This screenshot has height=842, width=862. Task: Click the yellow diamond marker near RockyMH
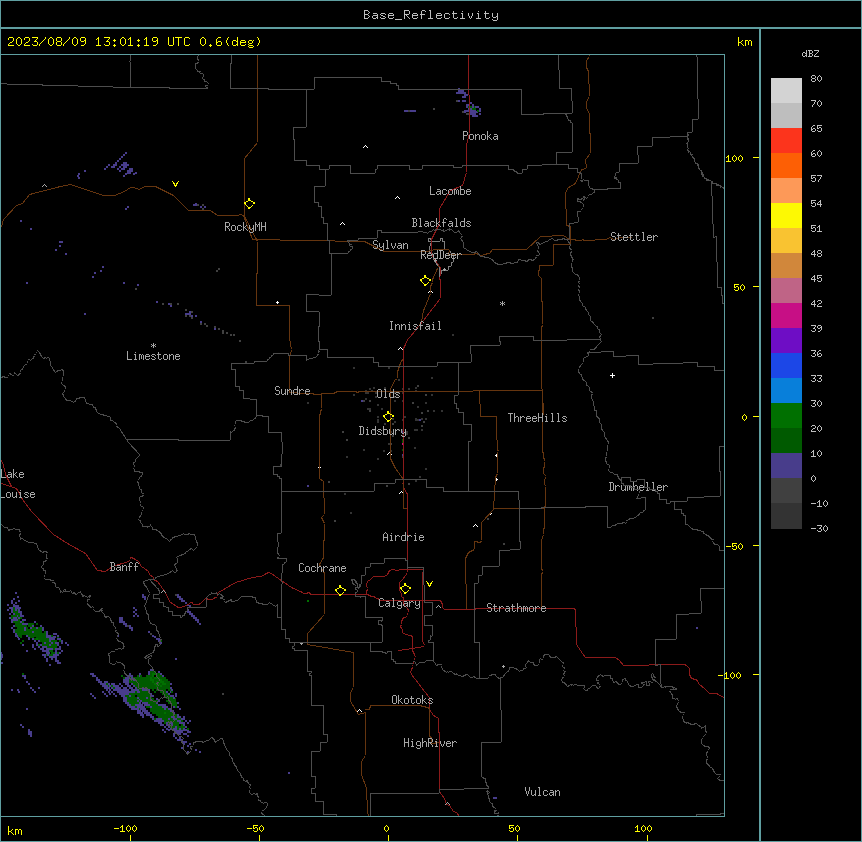249,204
